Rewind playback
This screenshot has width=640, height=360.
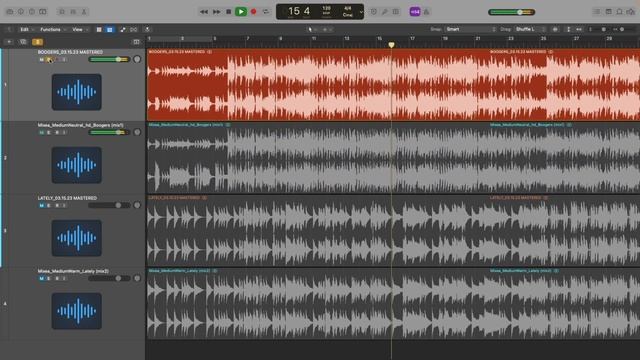(204, 12)
